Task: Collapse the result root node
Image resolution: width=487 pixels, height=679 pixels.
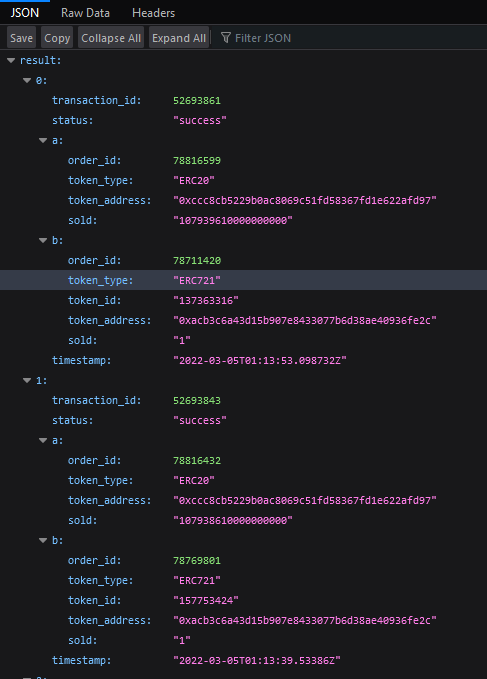Action: (11, 61)
